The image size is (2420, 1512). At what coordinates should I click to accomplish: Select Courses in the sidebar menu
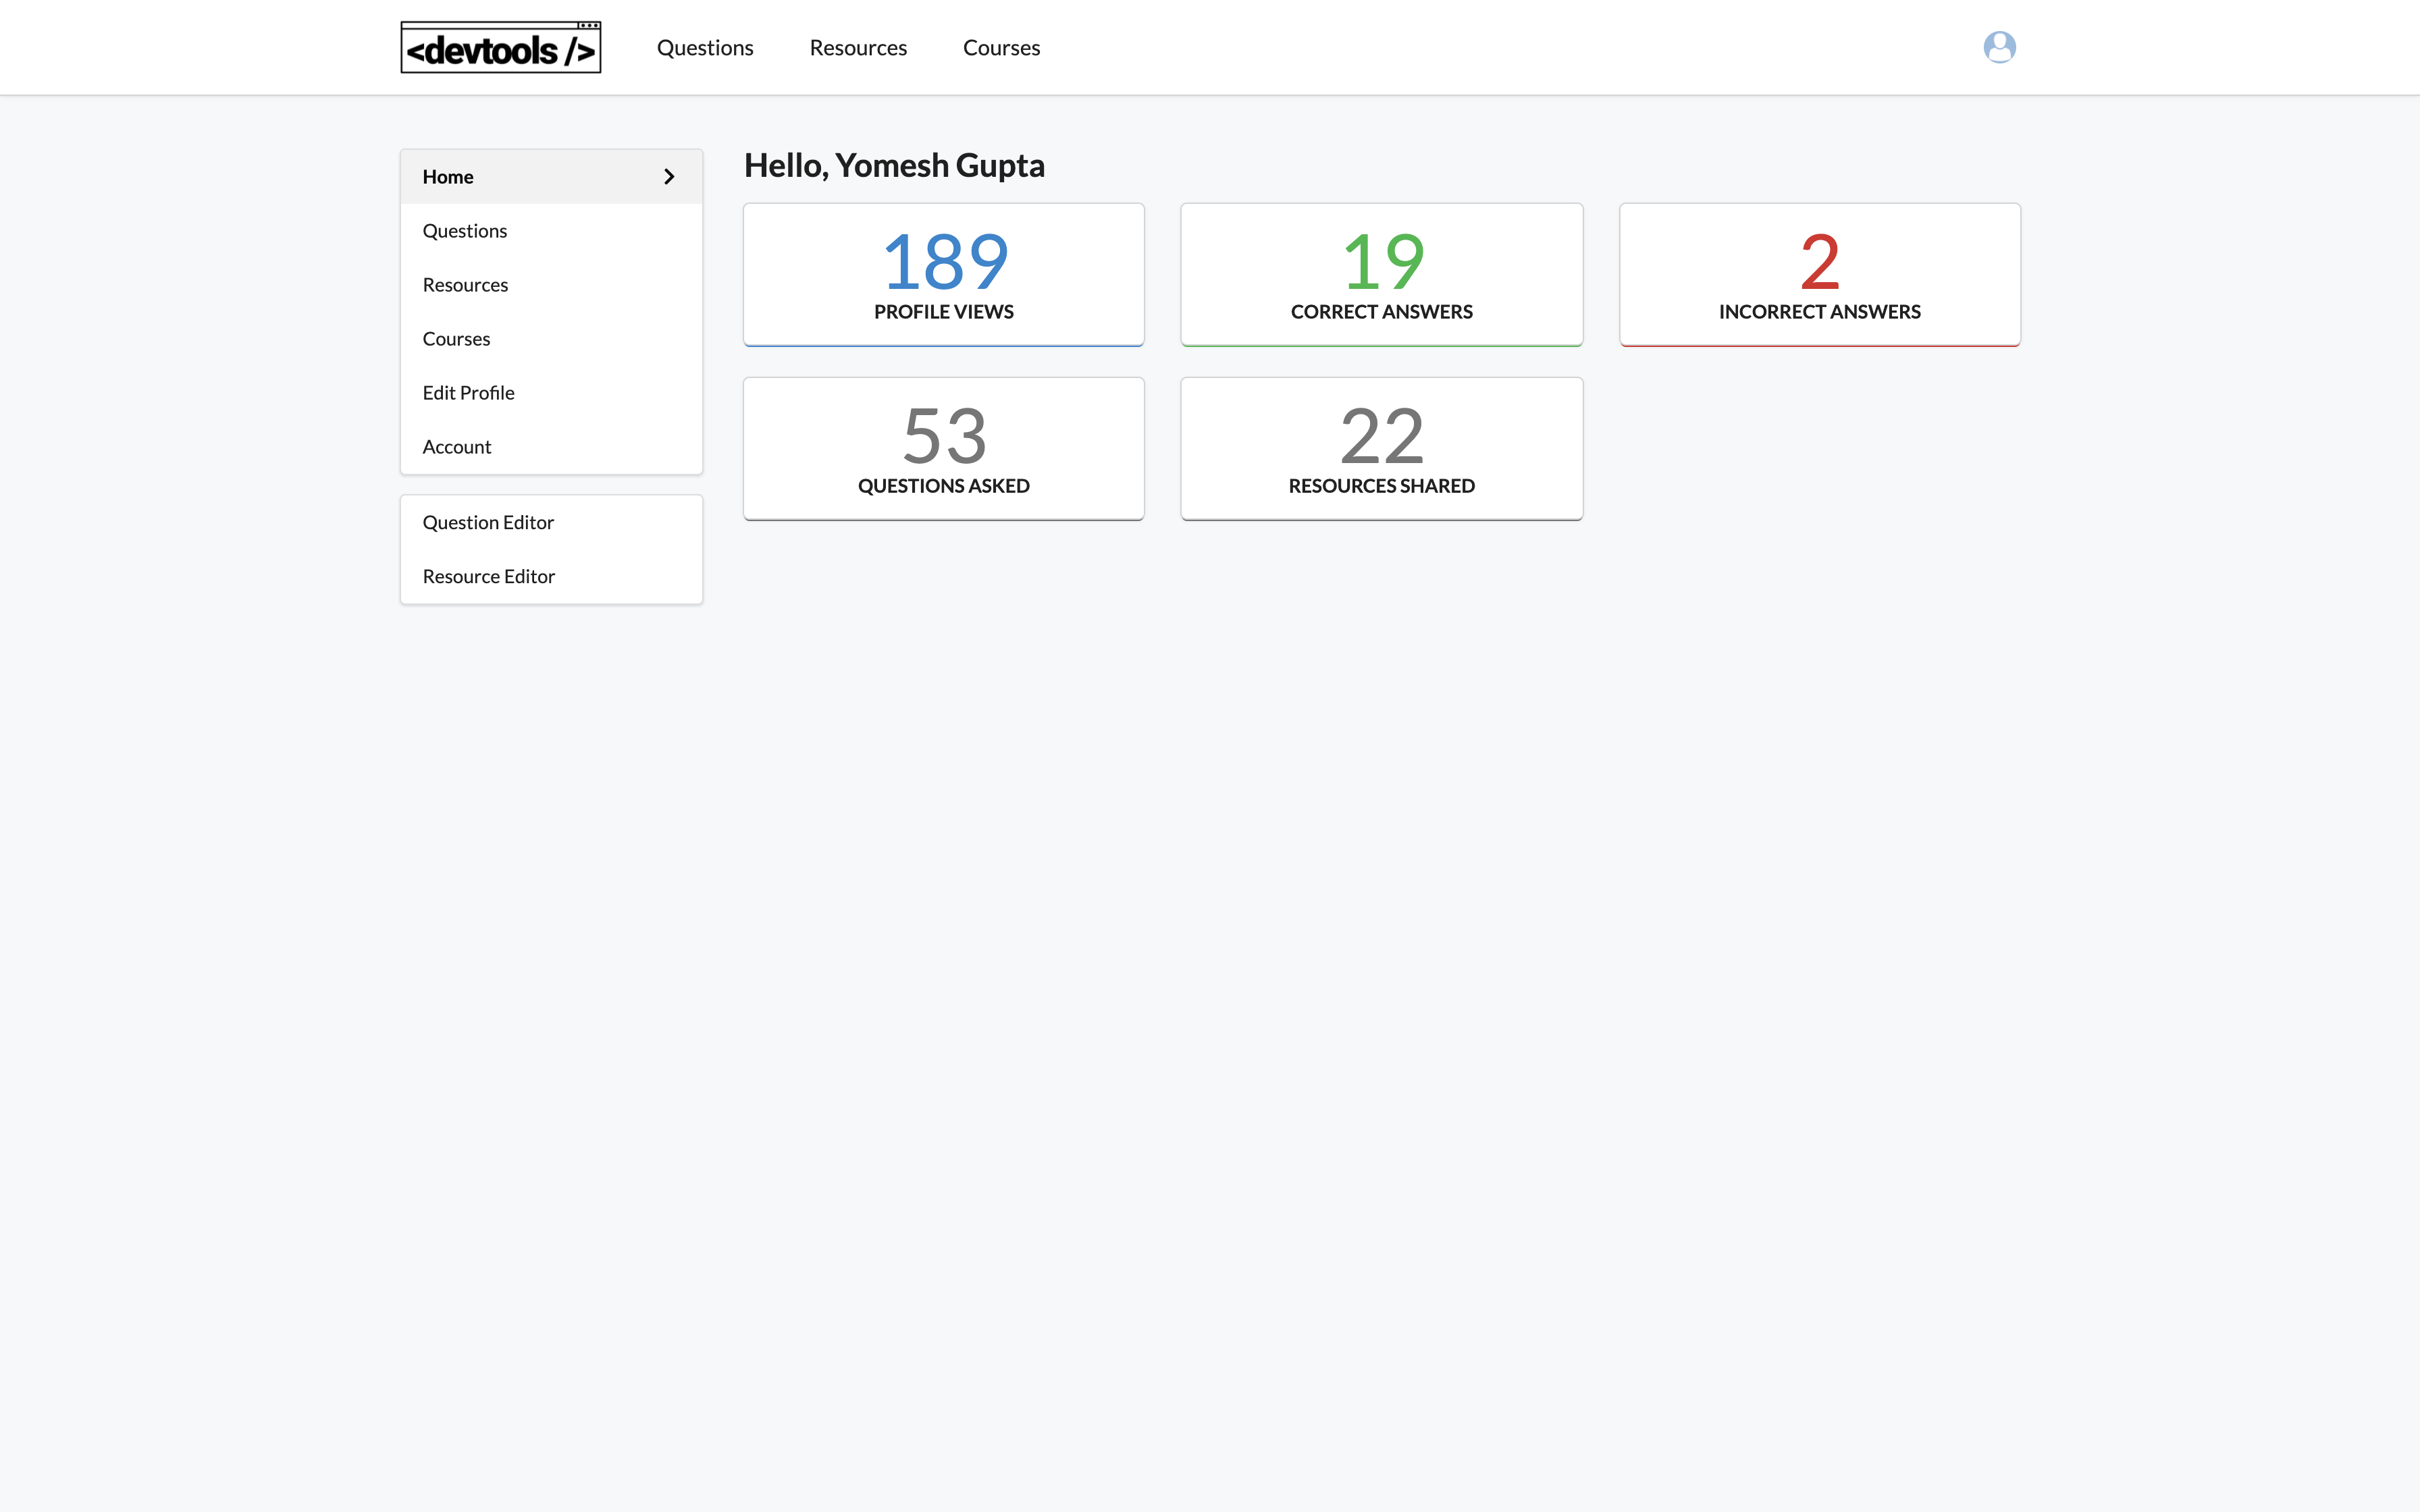tap(456, 338)
